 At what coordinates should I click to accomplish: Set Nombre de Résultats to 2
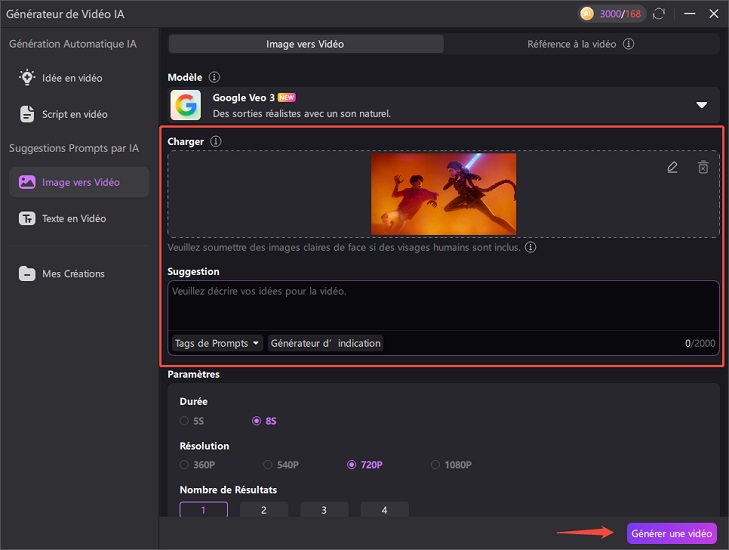coord(264,510)
